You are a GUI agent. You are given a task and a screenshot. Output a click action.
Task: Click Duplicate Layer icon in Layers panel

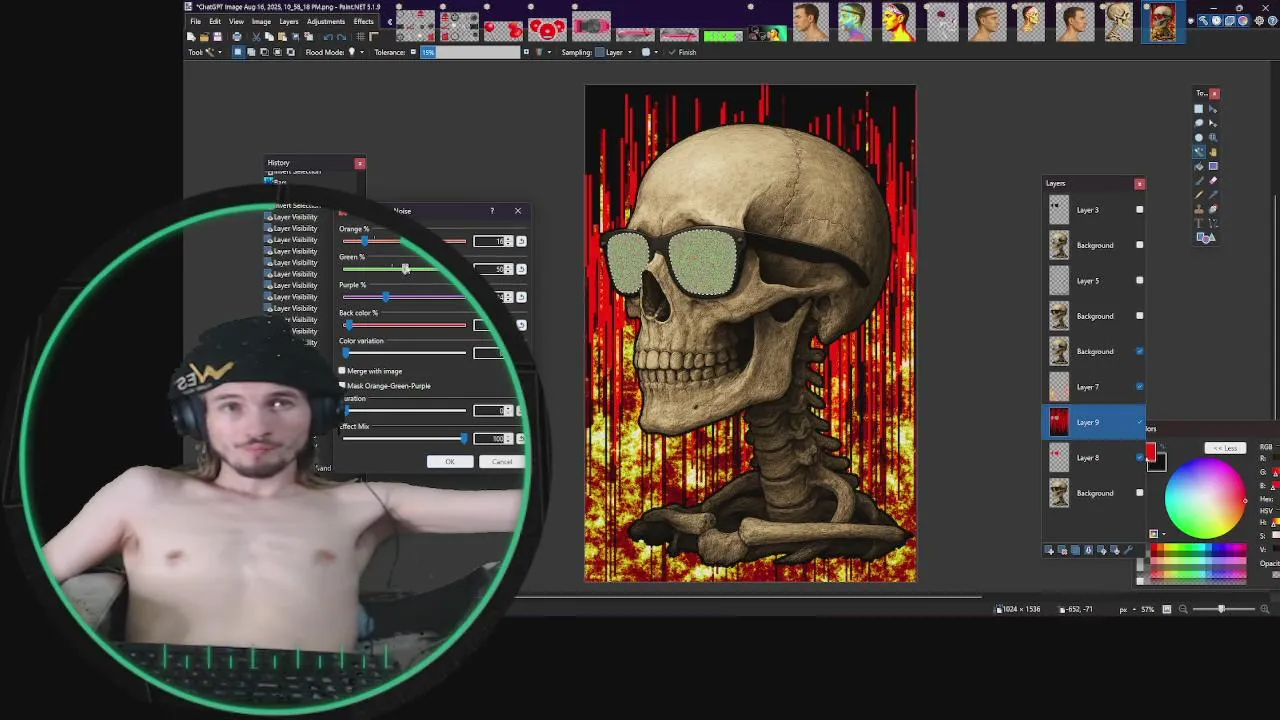click(x=1075, y=550)
